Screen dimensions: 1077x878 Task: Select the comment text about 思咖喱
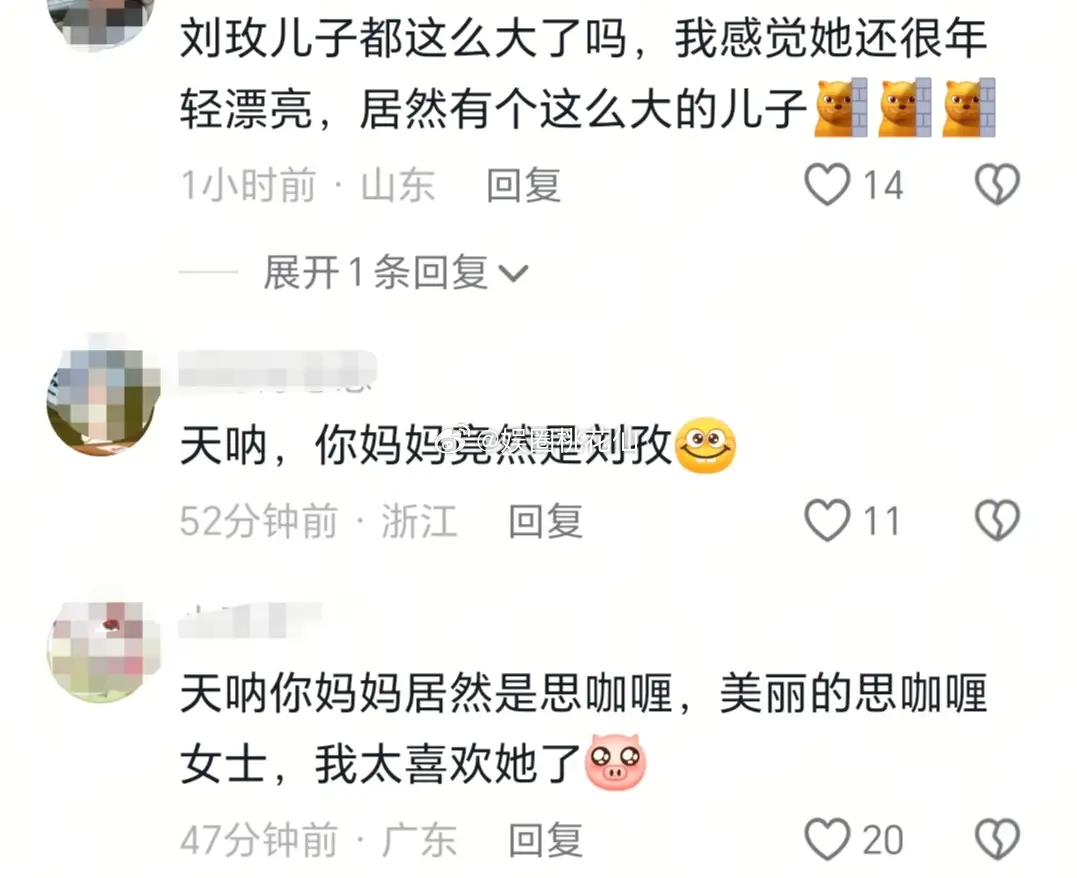pos(583,728)
